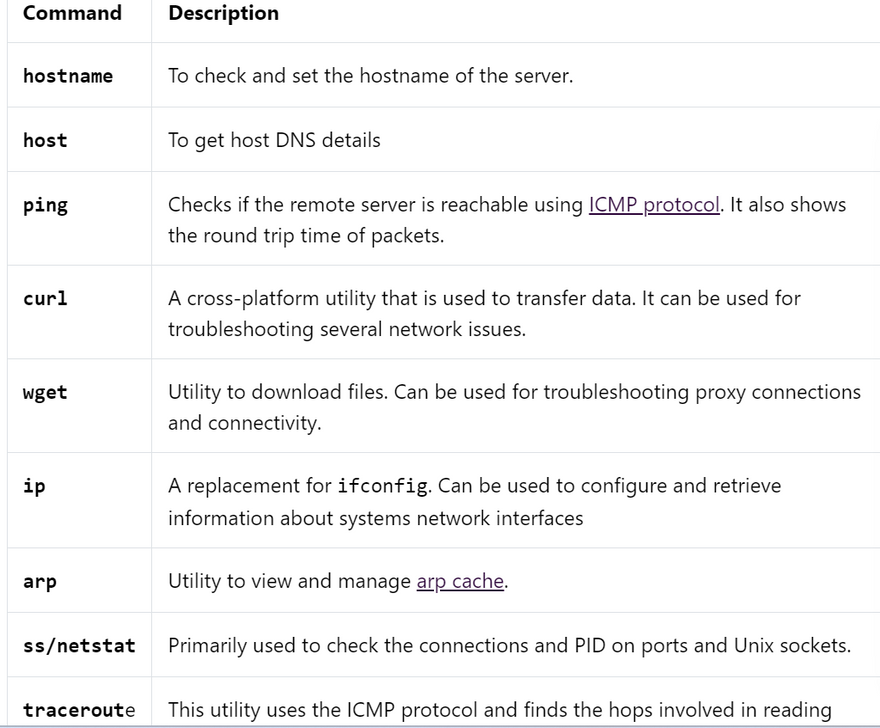Click the curl cross-platform utility description
Image resolution: width=880 pixels, height=728 pixels.
pos(484,299)
